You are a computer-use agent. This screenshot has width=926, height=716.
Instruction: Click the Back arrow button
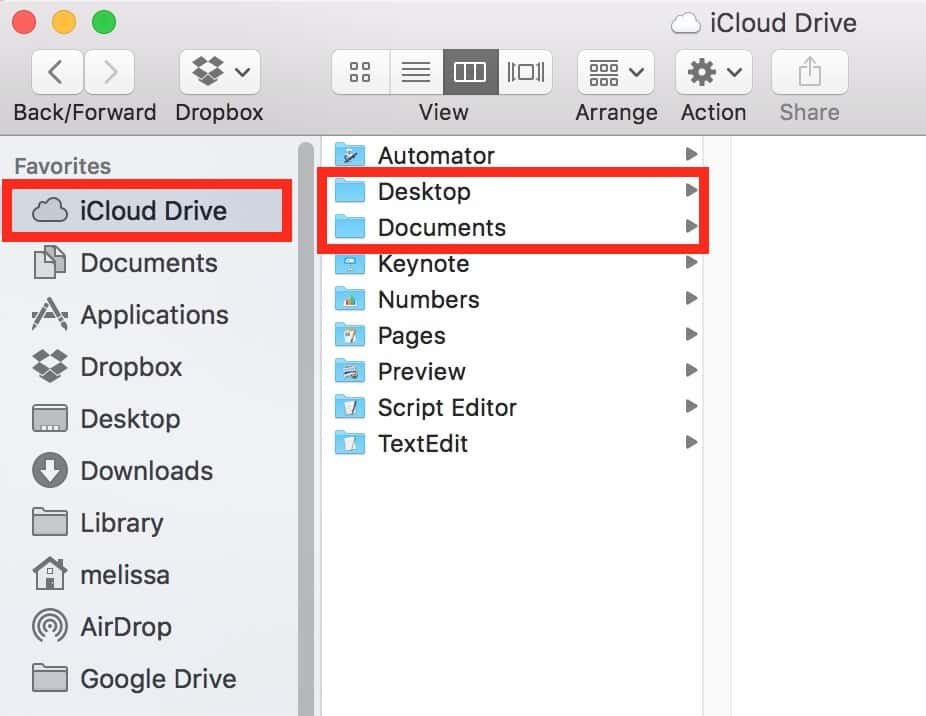point(58,72)
